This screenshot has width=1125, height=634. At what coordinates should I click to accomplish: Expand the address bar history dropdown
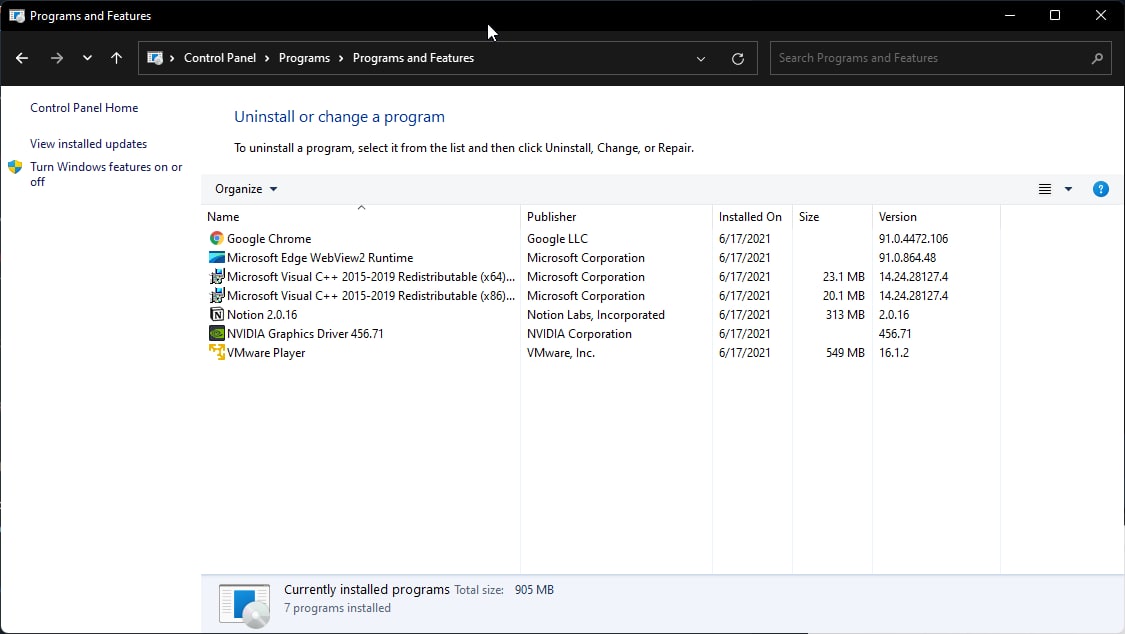coord(701,59)
